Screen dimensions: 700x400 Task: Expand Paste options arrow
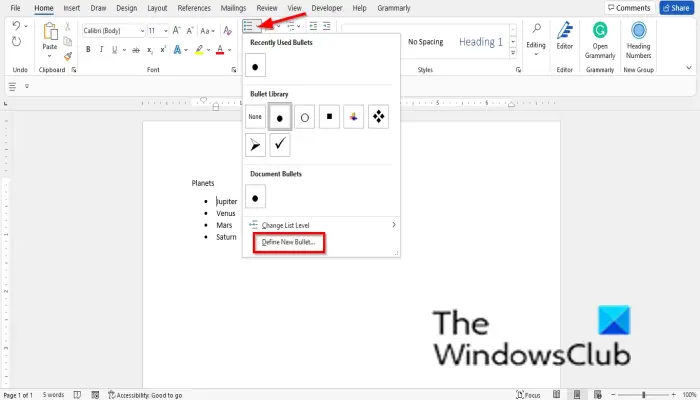[50, 56]
